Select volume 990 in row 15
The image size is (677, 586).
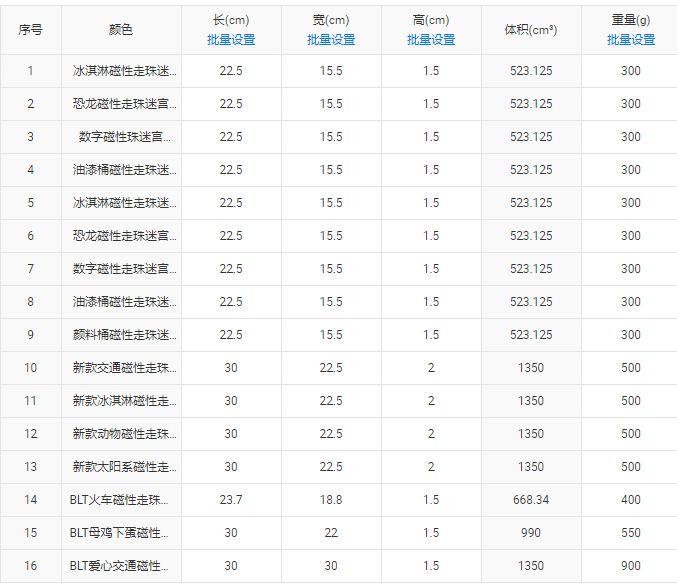pos(531,533)
